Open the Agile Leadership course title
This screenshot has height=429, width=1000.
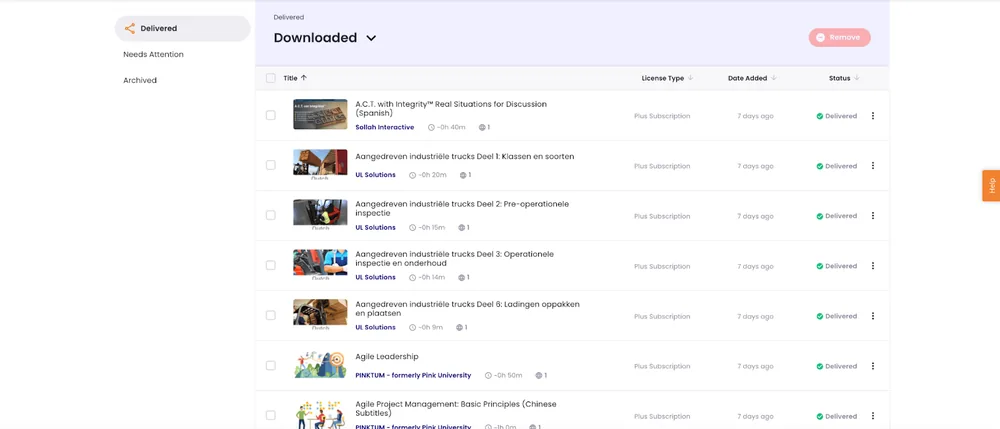tap(386, 357)
